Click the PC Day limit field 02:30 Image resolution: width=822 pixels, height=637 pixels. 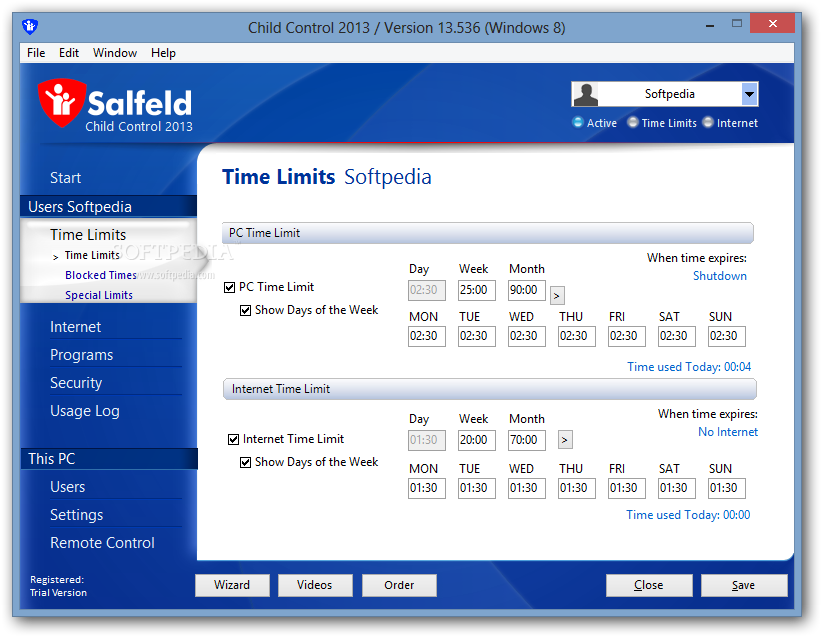click(x=427, y=290)
